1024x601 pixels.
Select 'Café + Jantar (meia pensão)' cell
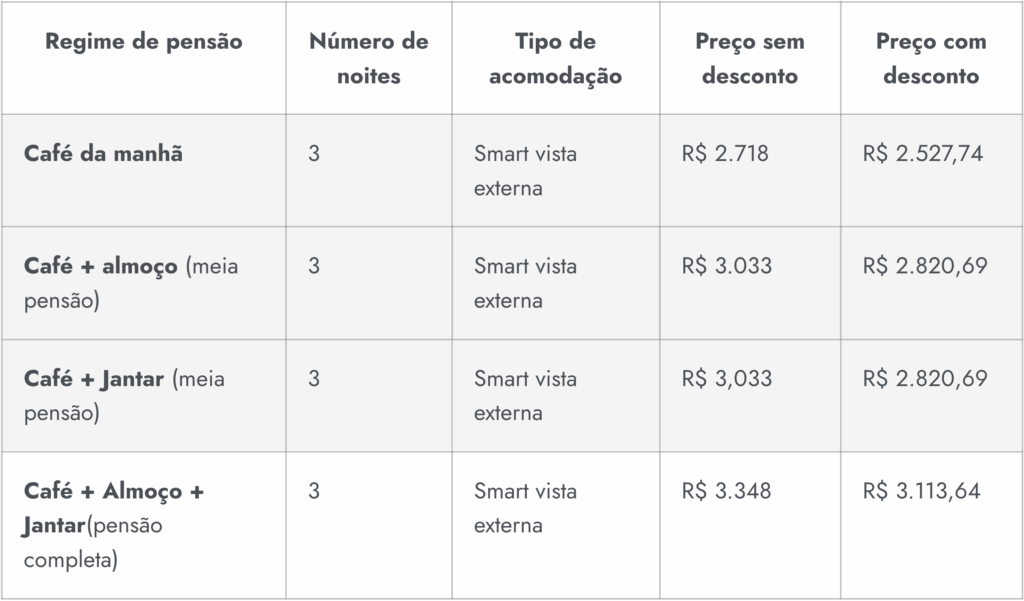point(124,396)
